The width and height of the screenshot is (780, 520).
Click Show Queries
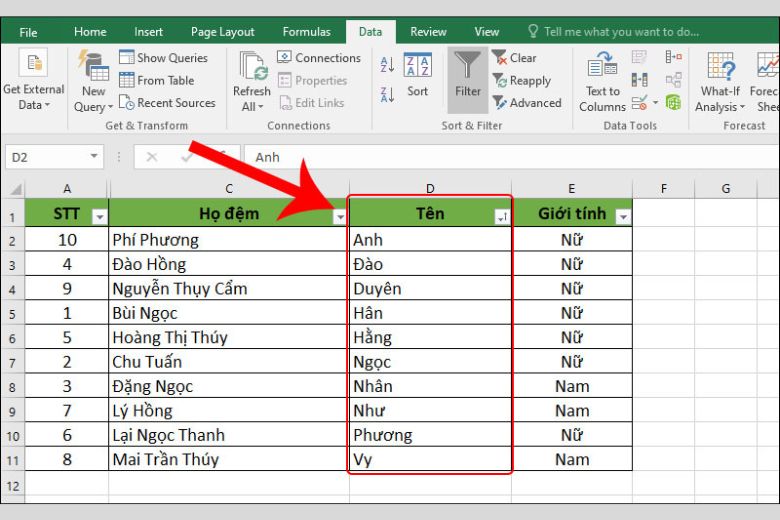pyautogui.click(x=163, y=58)
